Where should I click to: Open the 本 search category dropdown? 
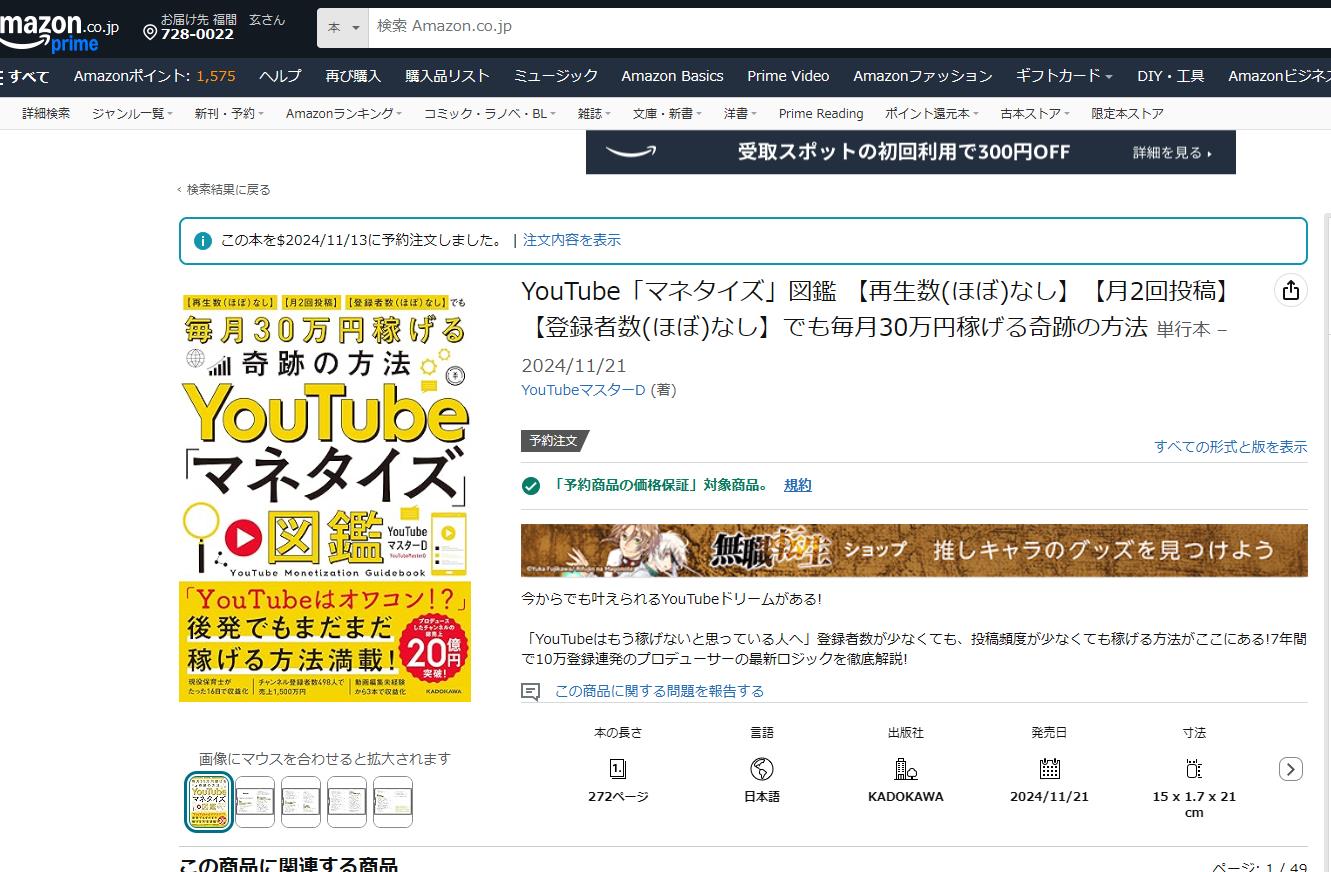tap(343, 28)
